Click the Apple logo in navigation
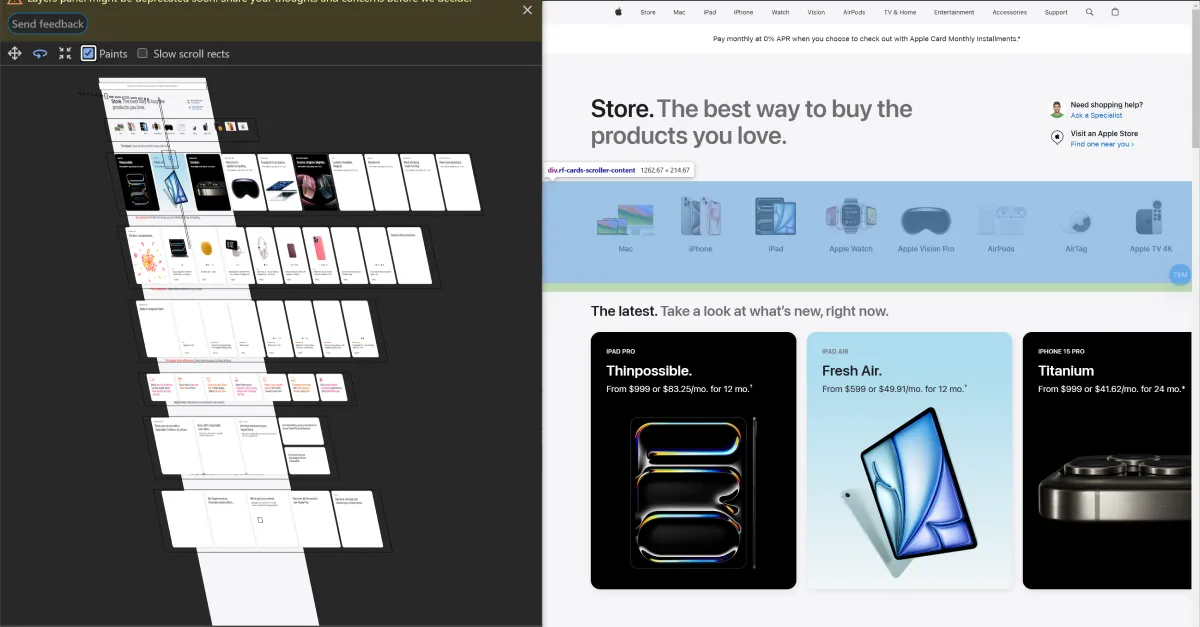 pos(618,12)
